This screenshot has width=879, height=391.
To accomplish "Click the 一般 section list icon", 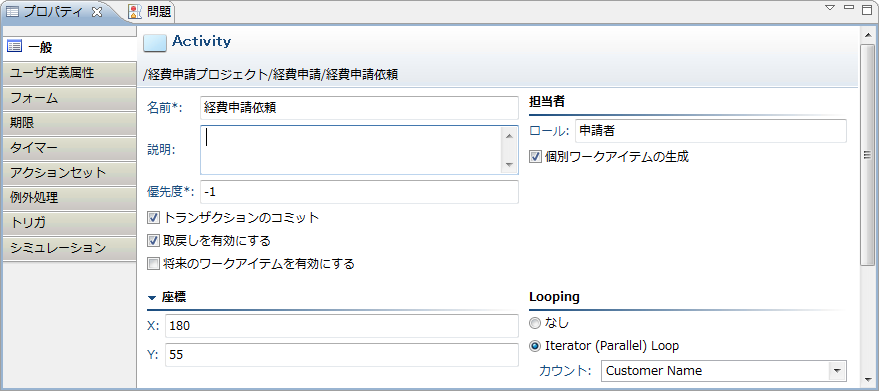I will point(15,47).
